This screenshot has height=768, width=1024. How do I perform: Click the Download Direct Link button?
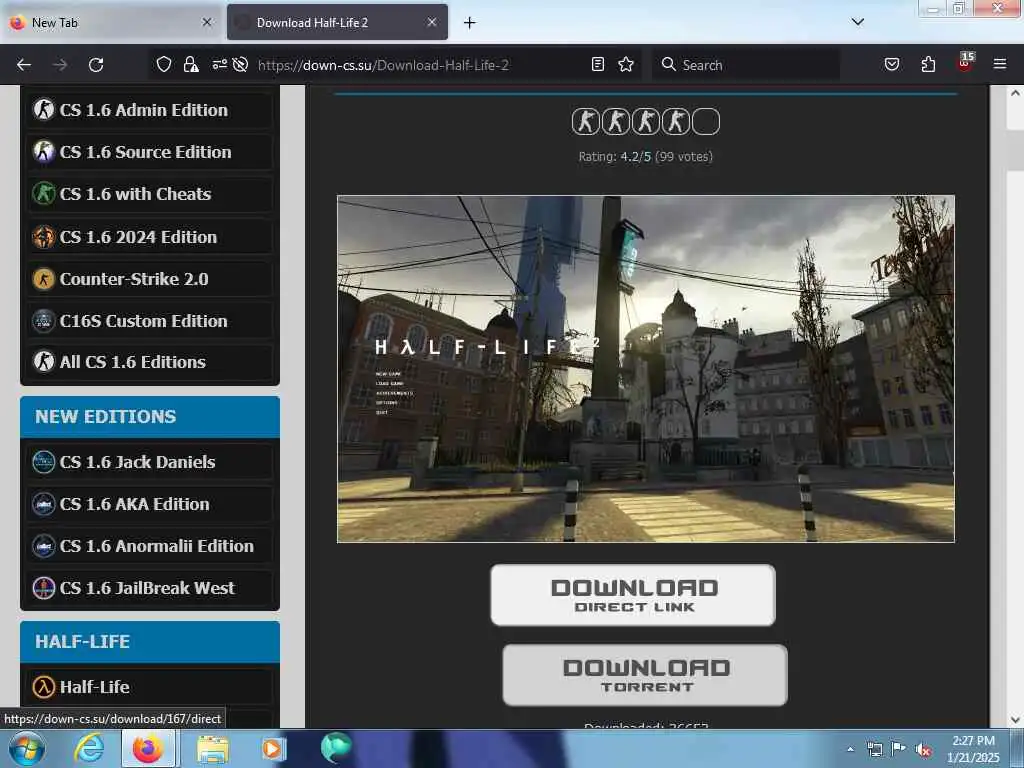pyautogui.click(x=633, y=595)
